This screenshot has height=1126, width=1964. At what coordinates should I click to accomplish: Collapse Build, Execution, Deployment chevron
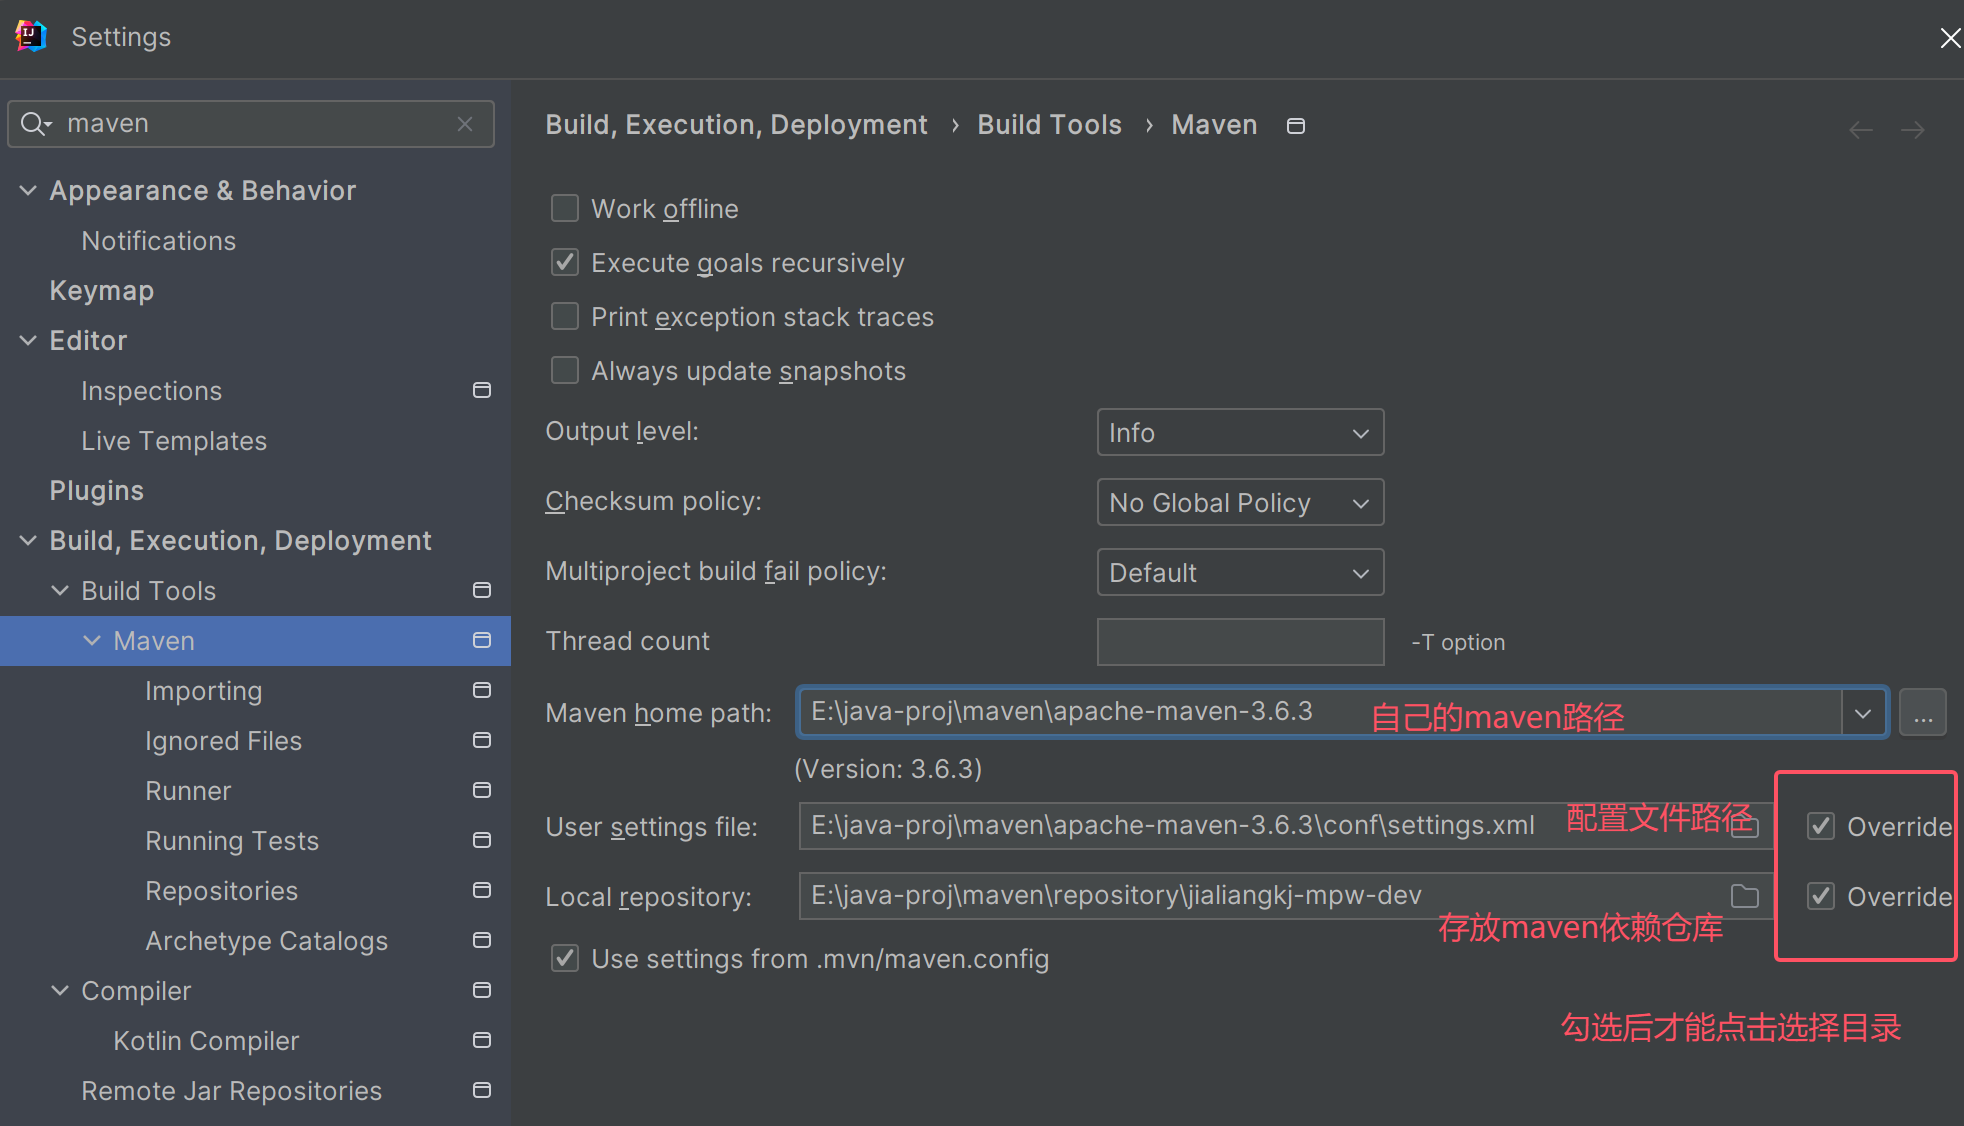[x=28, y=540]
